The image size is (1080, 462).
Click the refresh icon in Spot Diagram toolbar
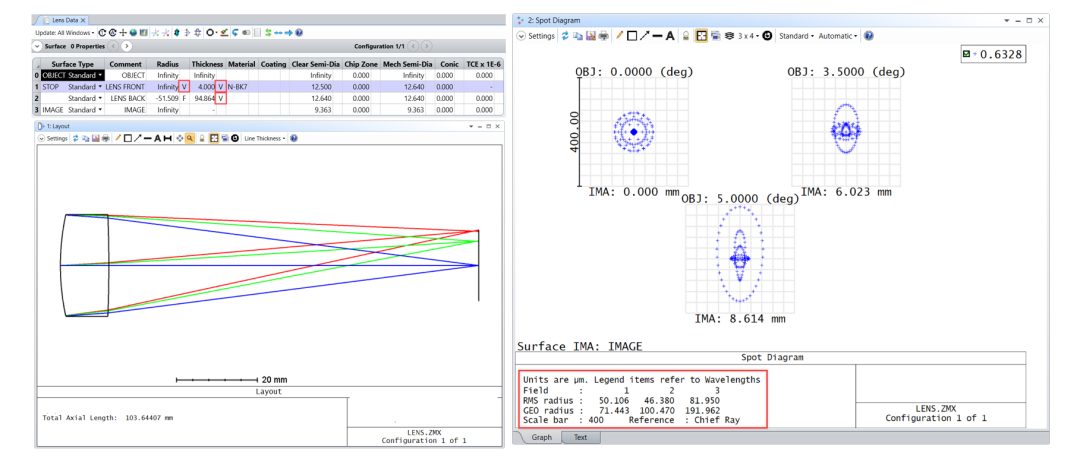[565, 36]
